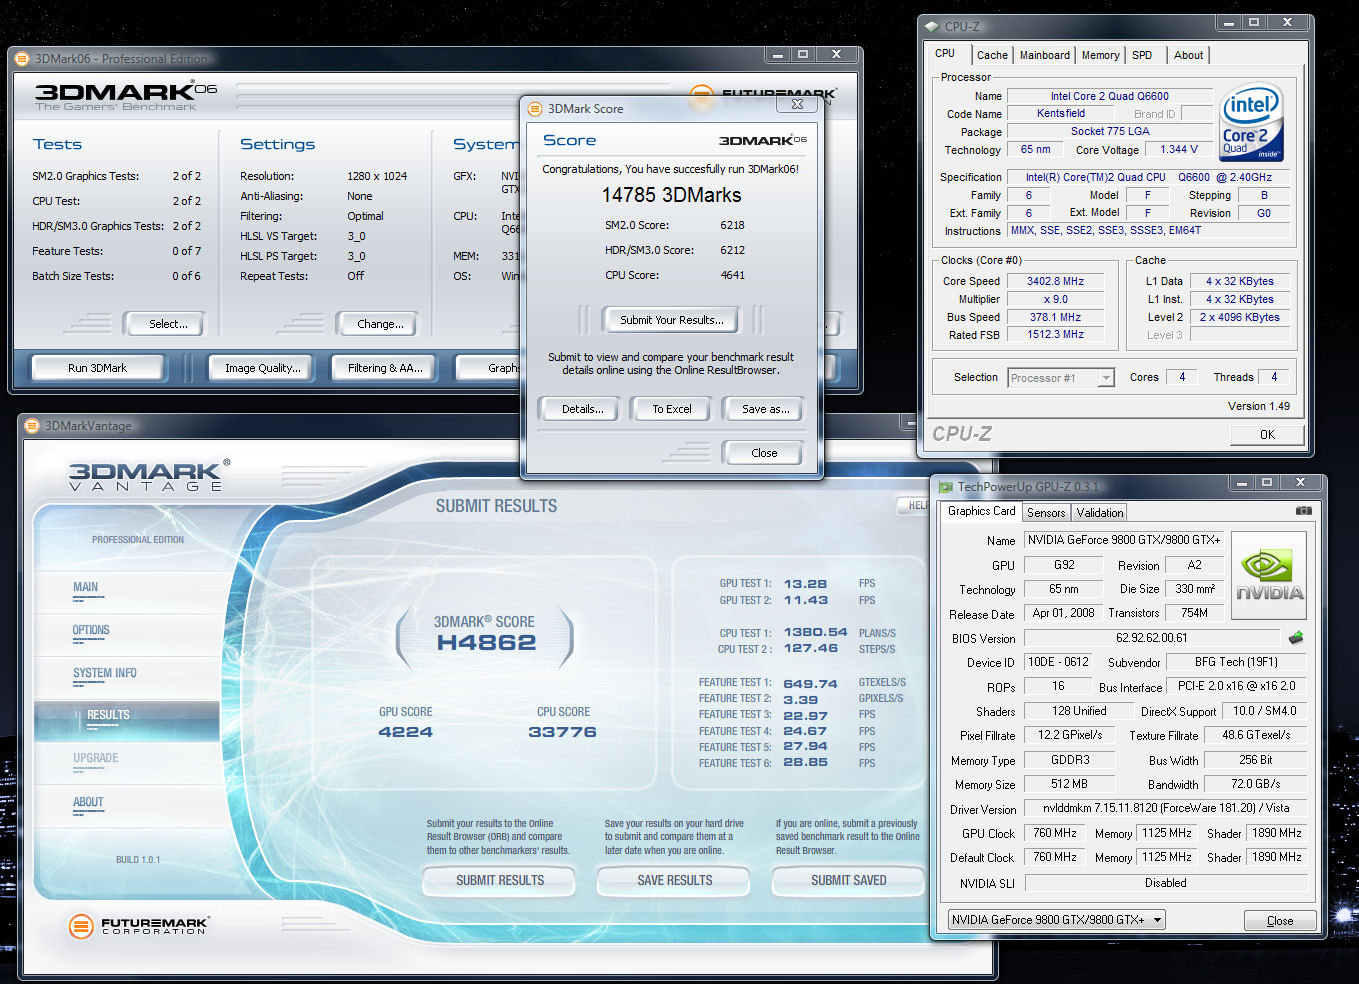Click the GPU-Z screenshot camera icon
Image resolution: width=1359 pixels, height=984 pixels.
[1303, 511]
